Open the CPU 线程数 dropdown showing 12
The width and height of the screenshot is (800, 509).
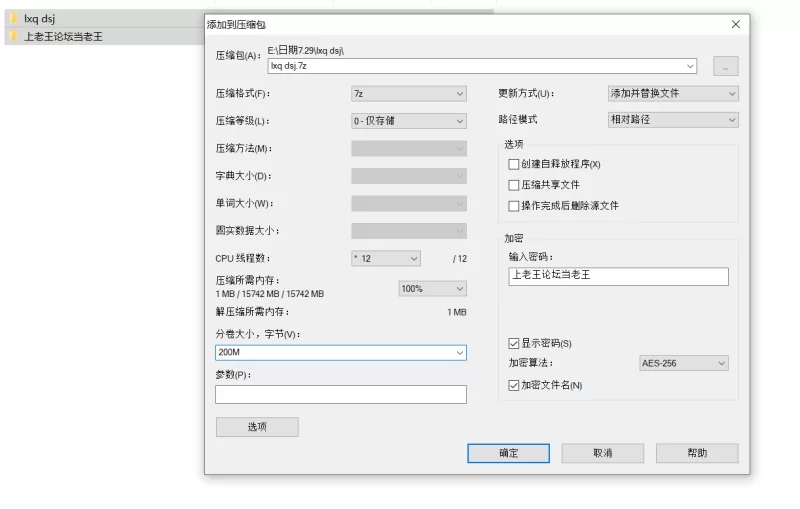386,259
